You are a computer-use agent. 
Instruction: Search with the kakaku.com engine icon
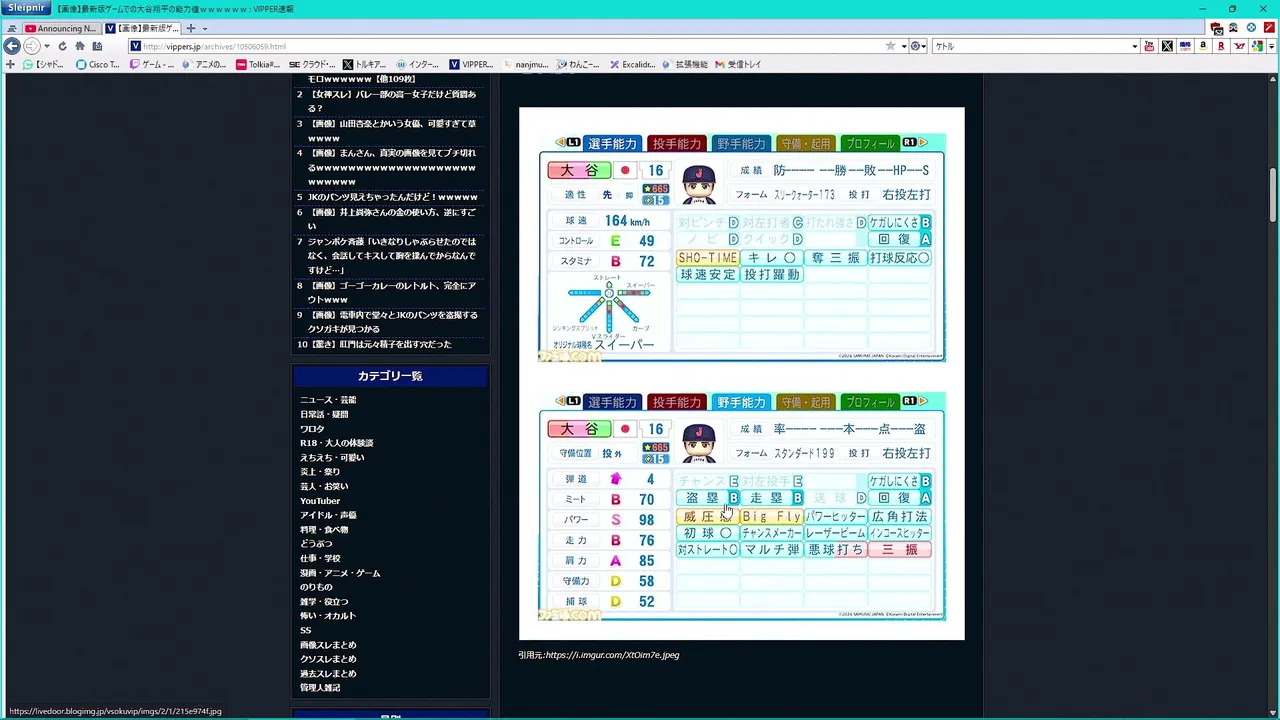tap(1185, 46)
